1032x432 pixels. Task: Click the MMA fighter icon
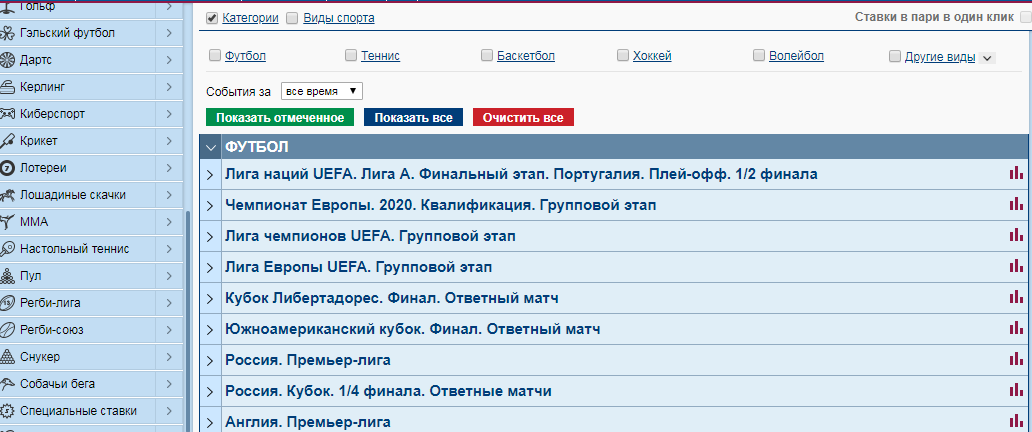(7, 222)
